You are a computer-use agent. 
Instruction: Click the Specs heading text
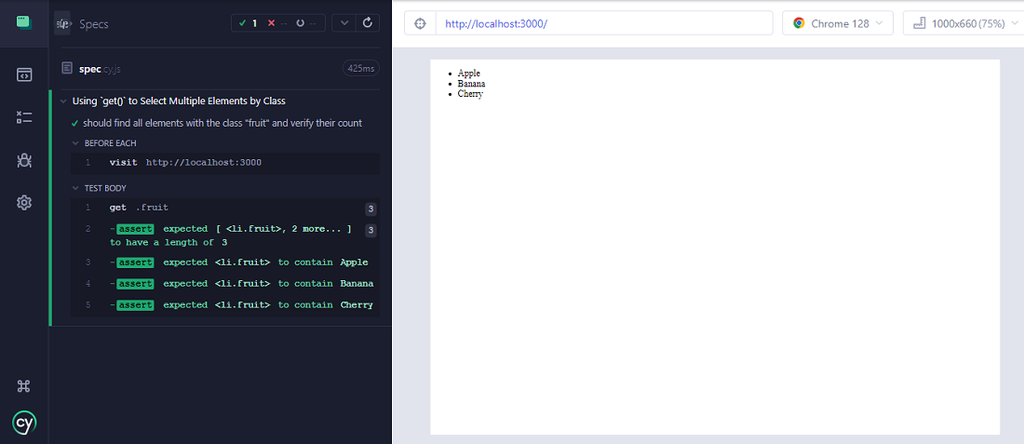(93, 24)
